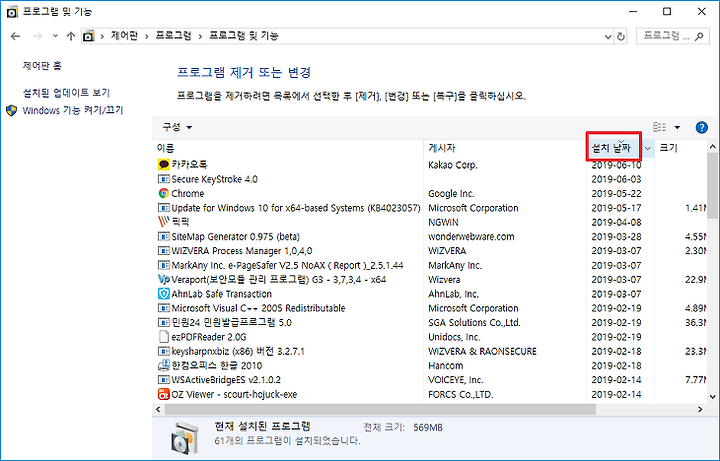Click 프로그램 in the breadcrumb
Image resolution: width=720 pixels, height=461 pixels.
click(x=173, y=36)
